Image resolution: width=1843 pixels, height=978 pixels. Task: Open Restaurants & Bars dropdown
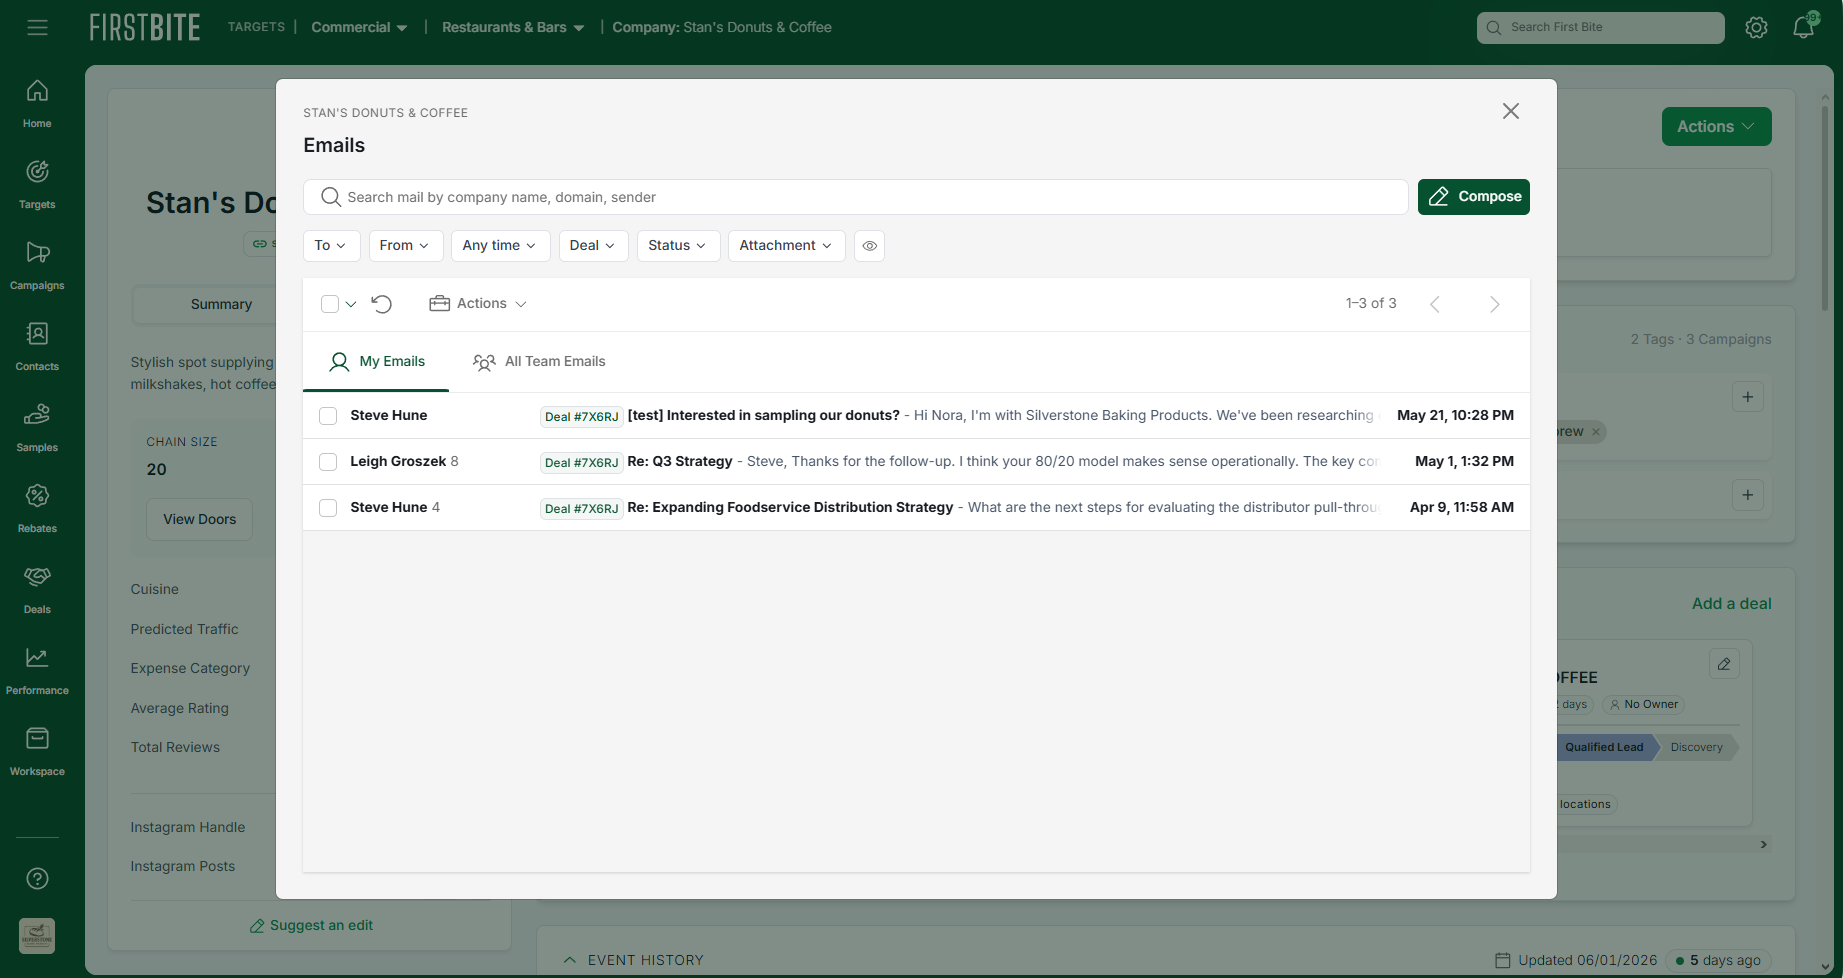(x=513, y=27)
